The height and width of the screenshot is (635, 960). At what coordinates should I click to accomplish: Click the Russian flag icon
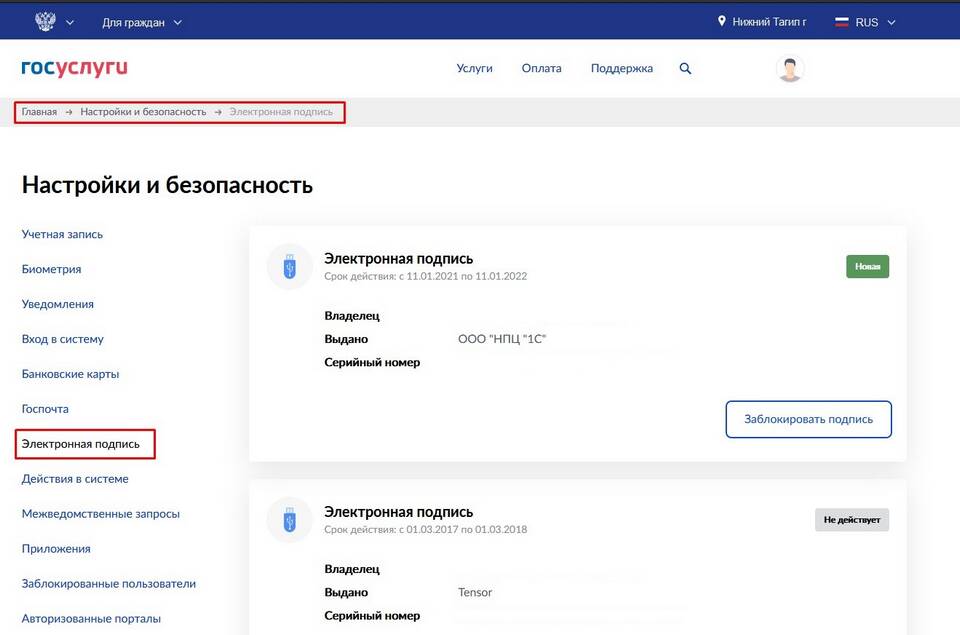[841, 22]
